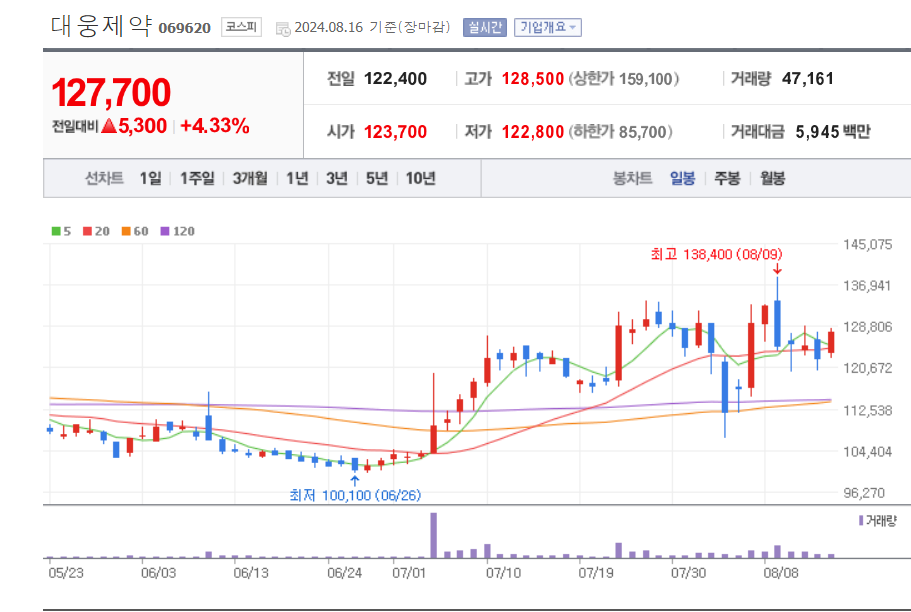
Task: Click the orange 60-day moving average swatch
Action: [125, 231]
